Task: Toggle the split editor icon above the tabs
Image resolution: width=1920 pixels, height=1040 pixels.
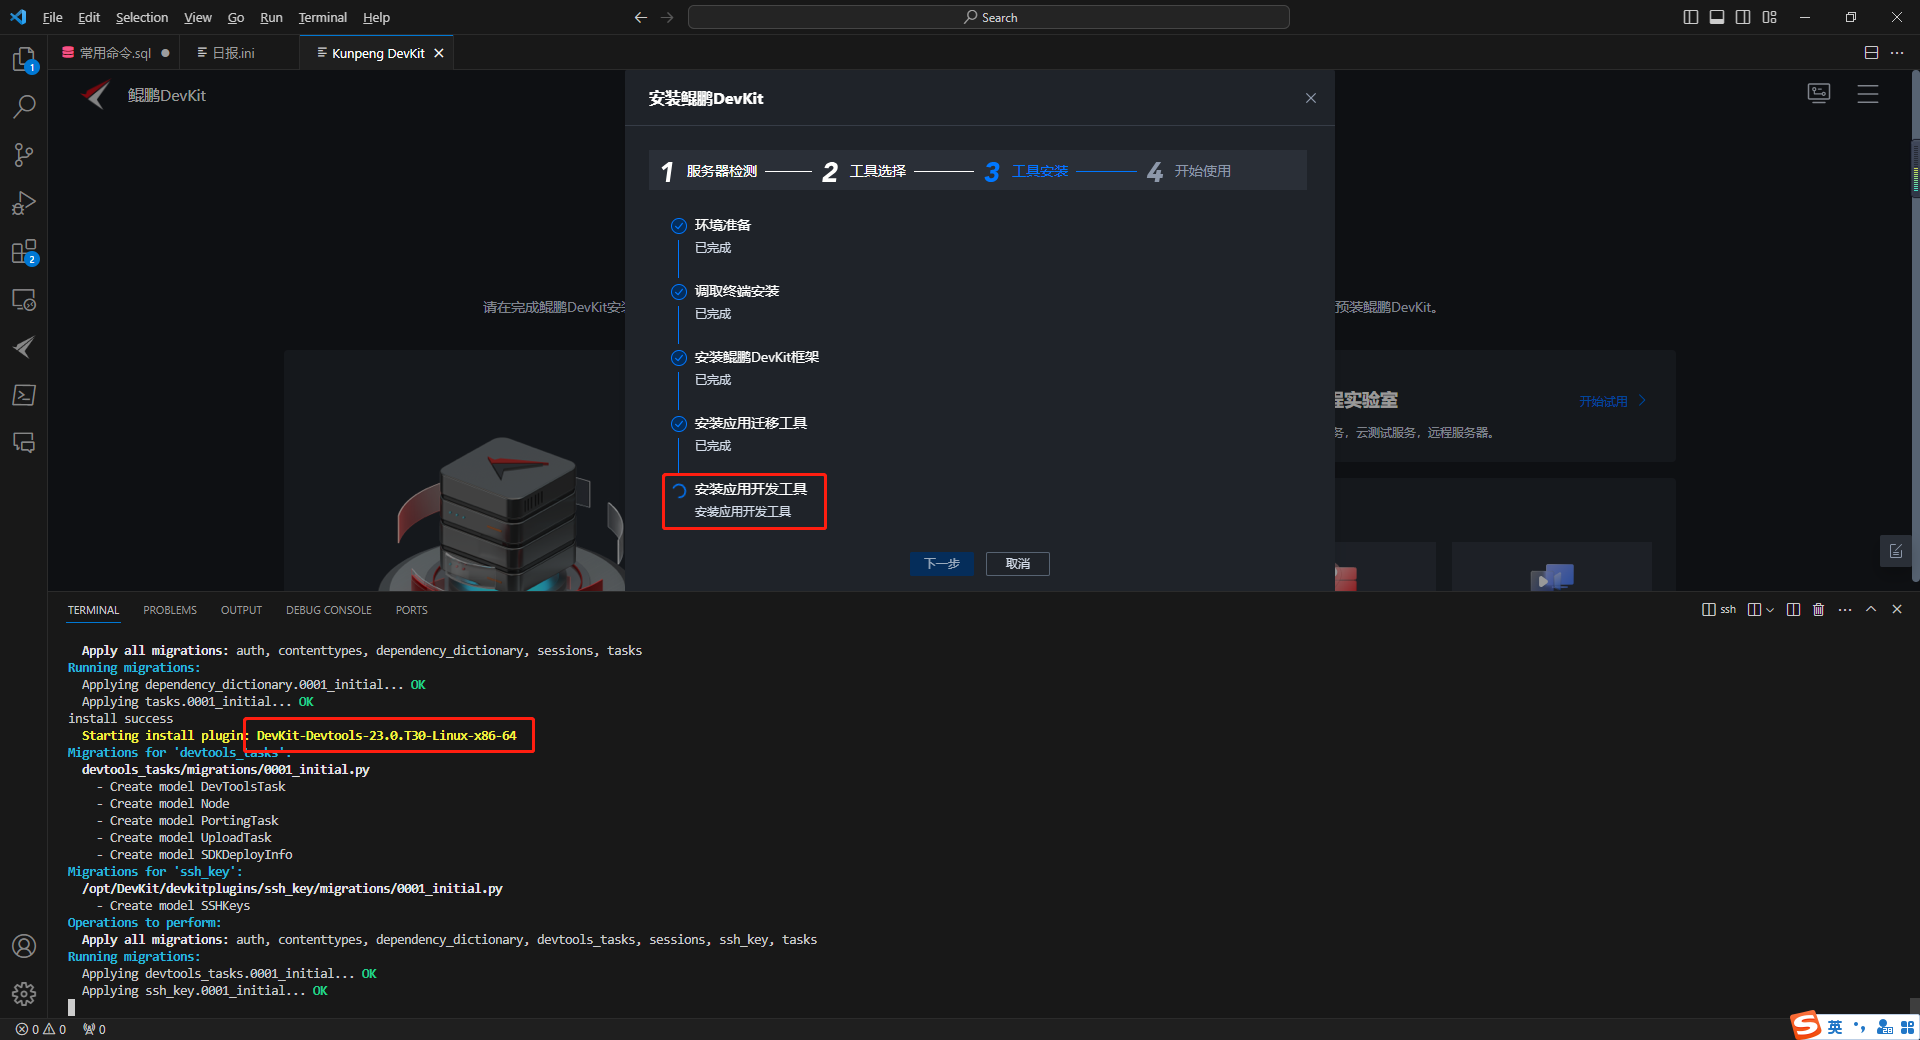Action: pyautogui.click(x=1871, y=52)
